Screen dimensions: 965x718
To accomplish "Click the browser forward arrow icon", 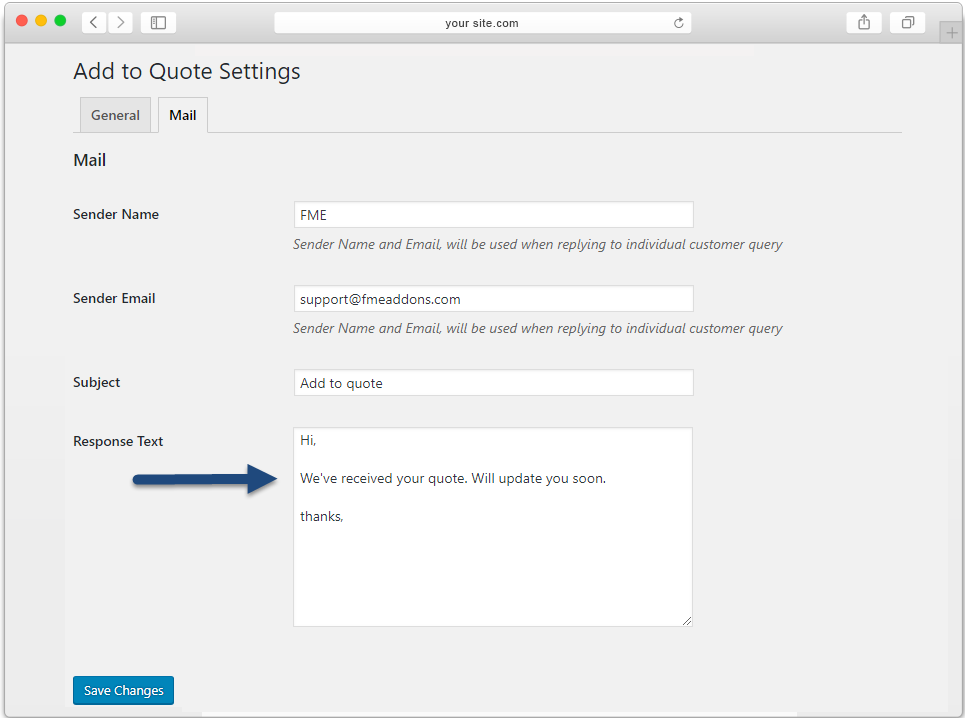I will click(121, 23).
